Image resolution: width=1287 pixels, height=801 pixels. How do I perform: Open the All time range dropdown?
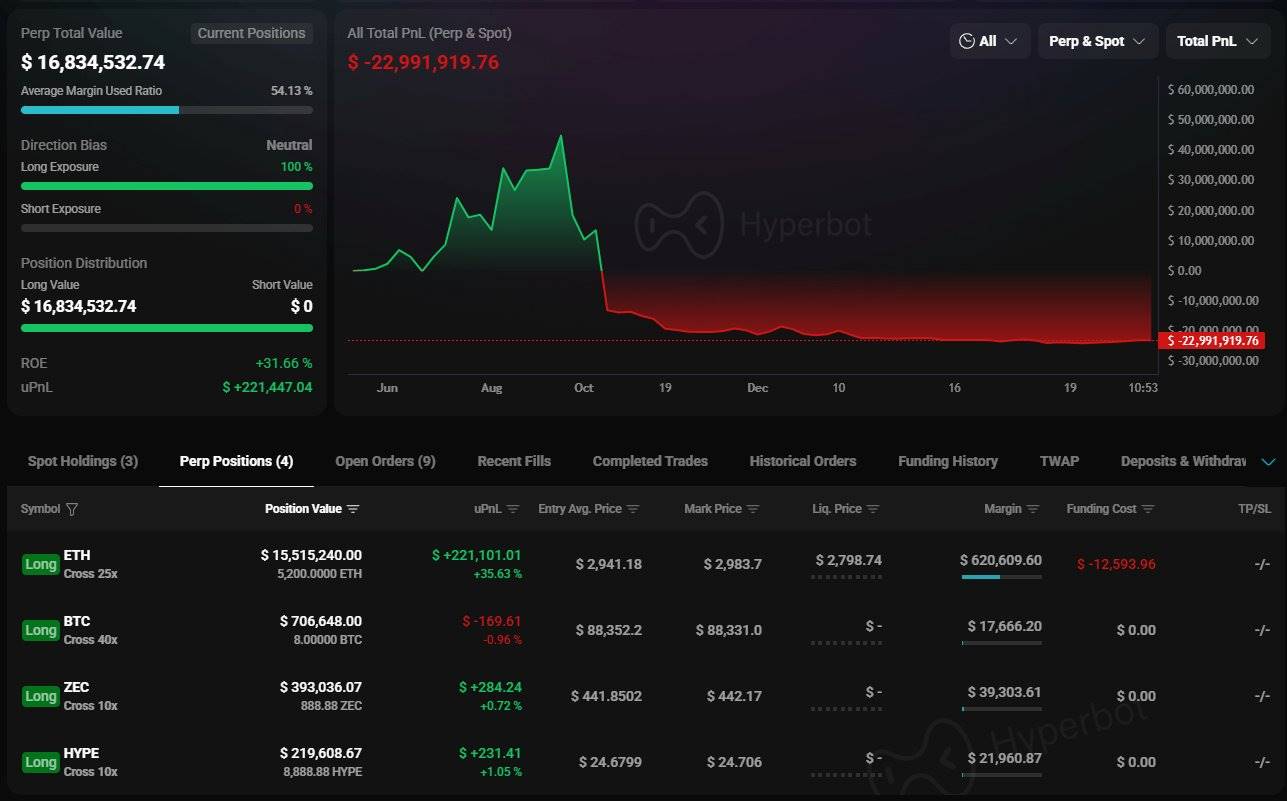pyautogui.click(x=988, y=41)
